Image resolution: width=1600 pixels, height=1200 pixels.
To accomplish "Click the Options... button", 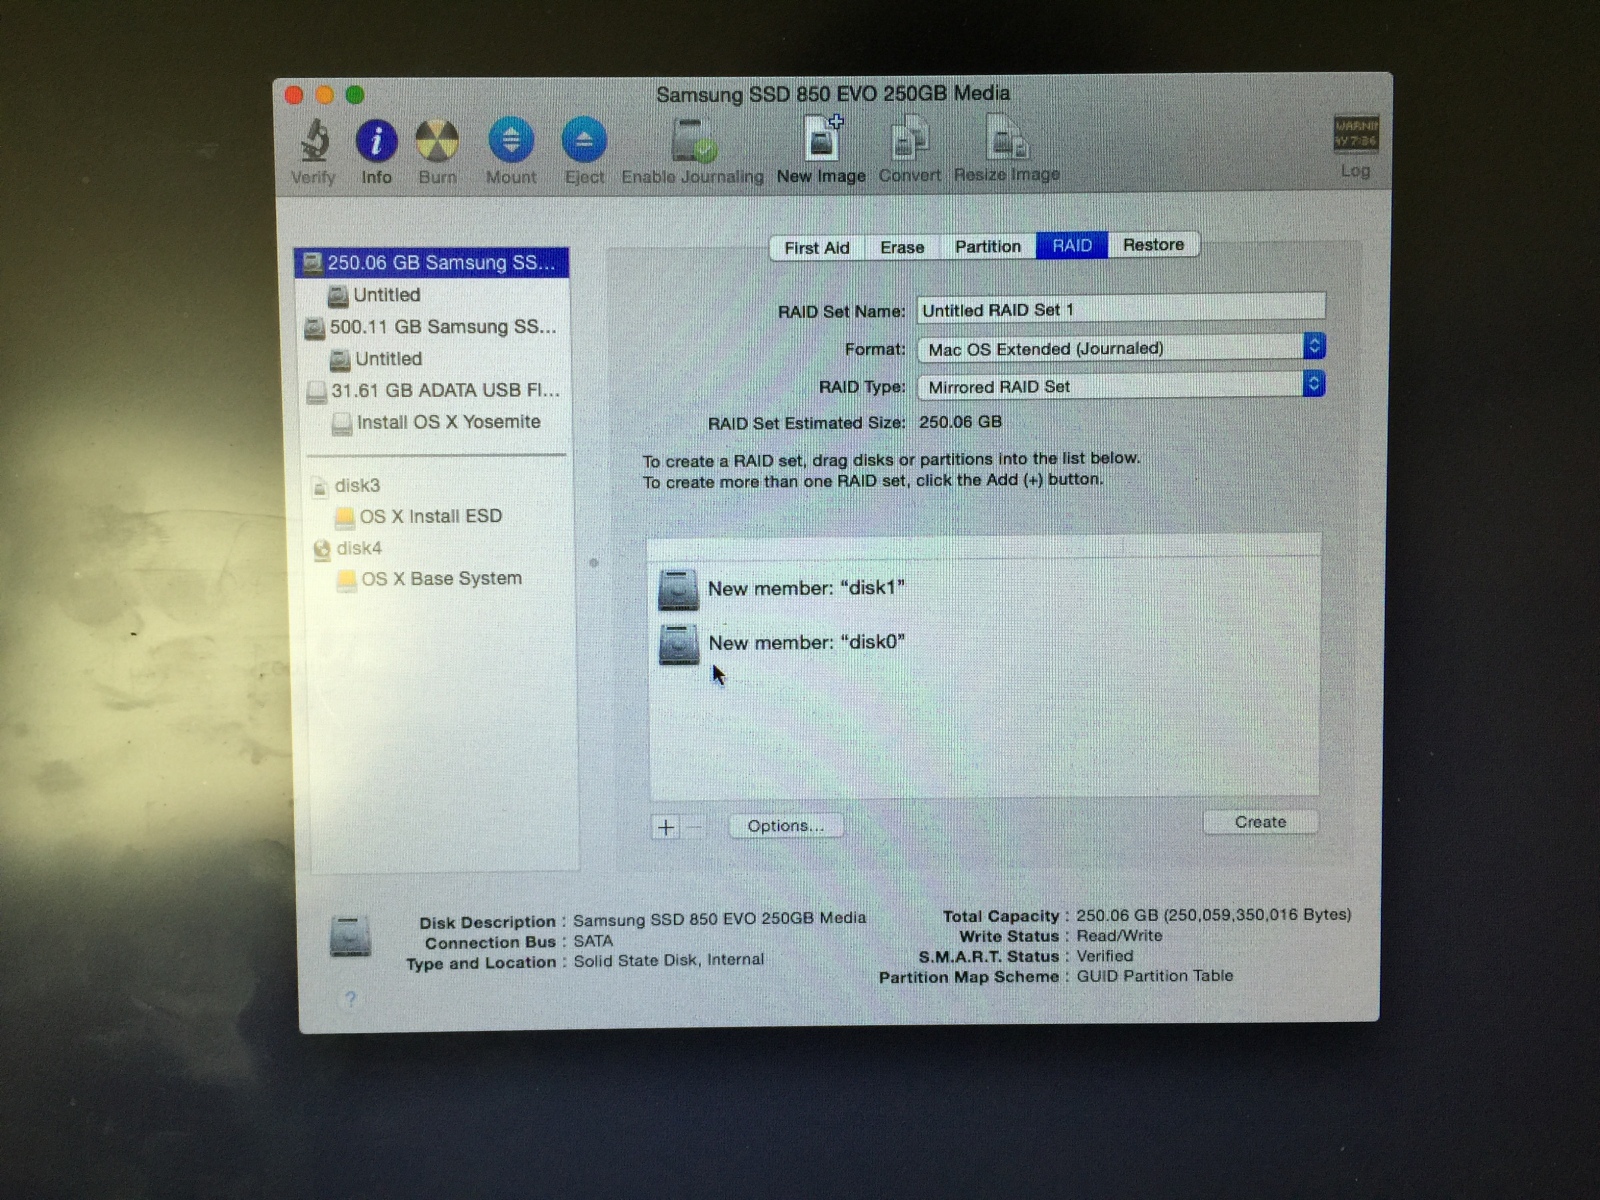I will click(786, 826).
